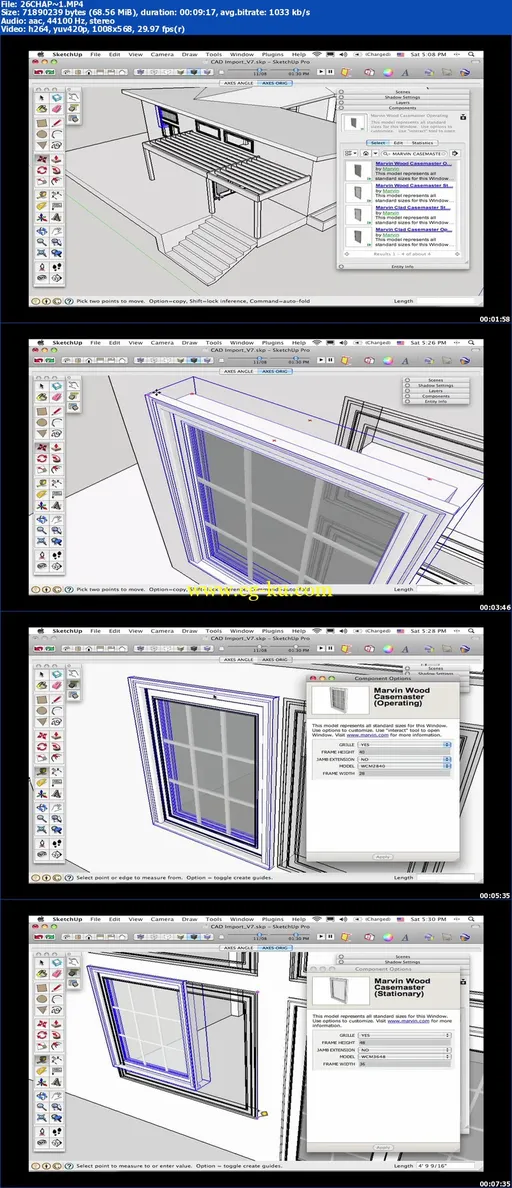Activate the Orbit tool in the 00:05:35 frame

point(42,807)
